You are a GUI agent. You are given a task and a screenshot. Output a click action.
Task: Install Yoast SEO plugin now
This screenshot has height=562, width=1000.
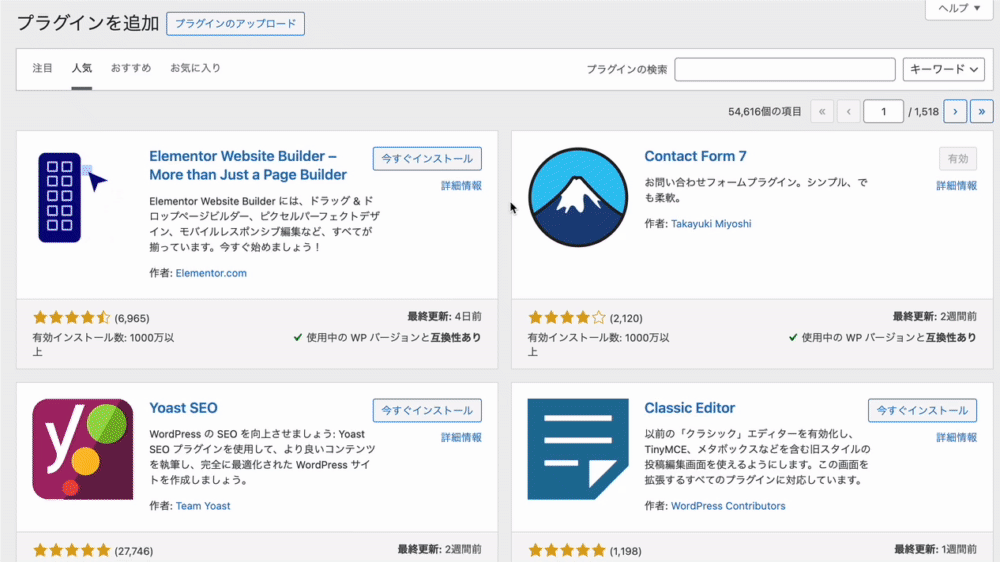point(427,410)
